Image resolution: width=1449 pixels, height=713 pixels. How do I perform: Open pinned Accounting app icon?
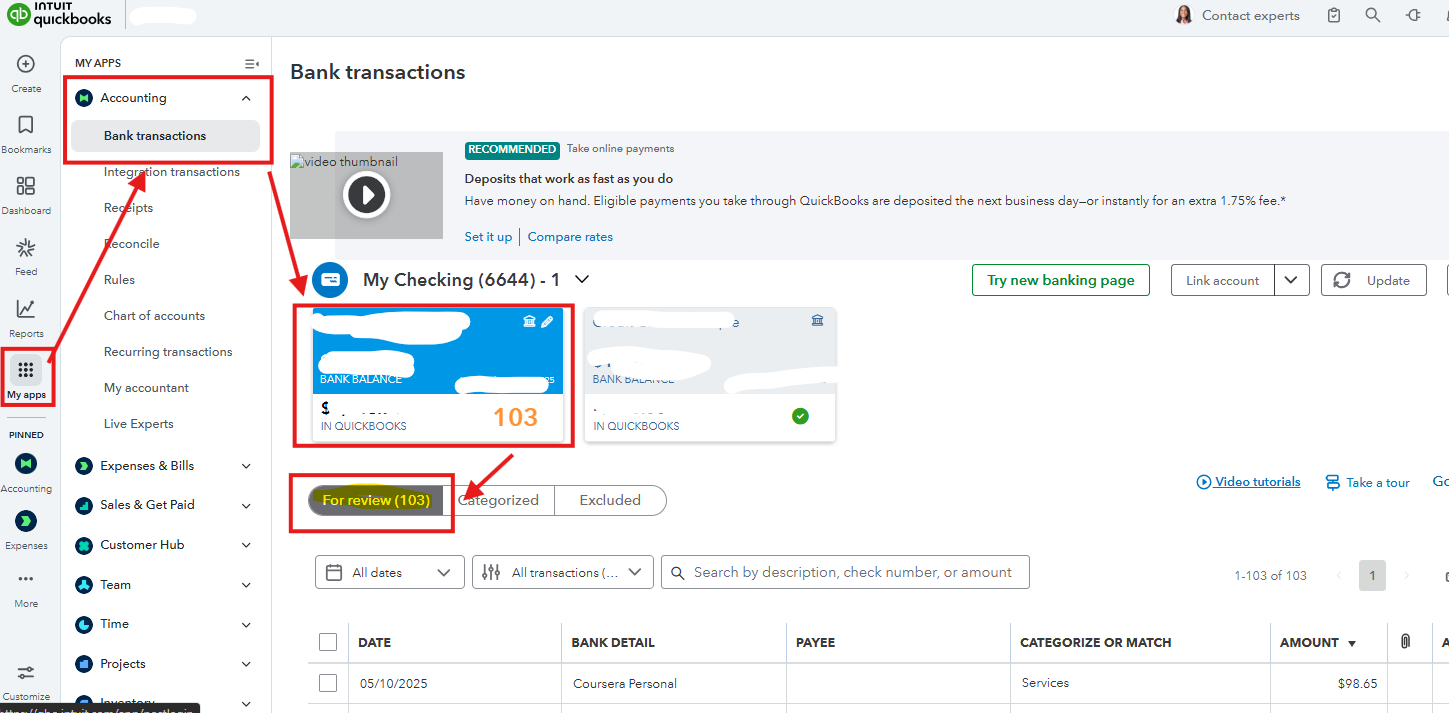tap(26, 464)
